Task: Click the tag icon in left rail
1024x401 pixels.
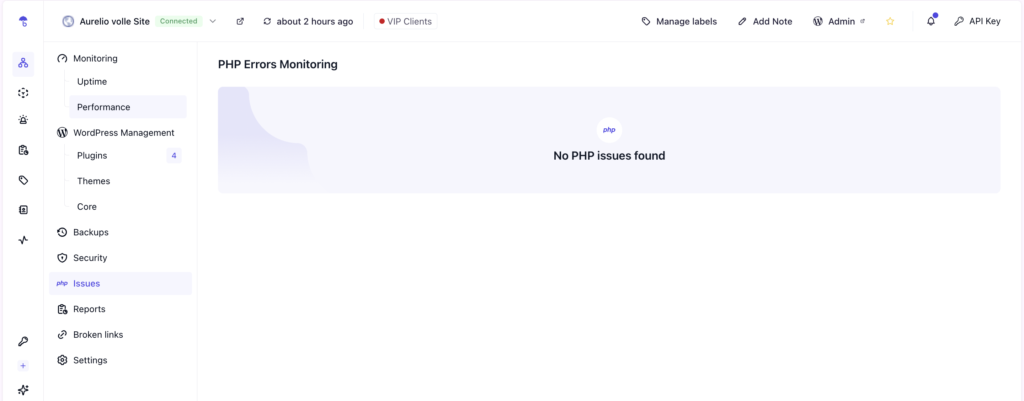Action: 23,180
